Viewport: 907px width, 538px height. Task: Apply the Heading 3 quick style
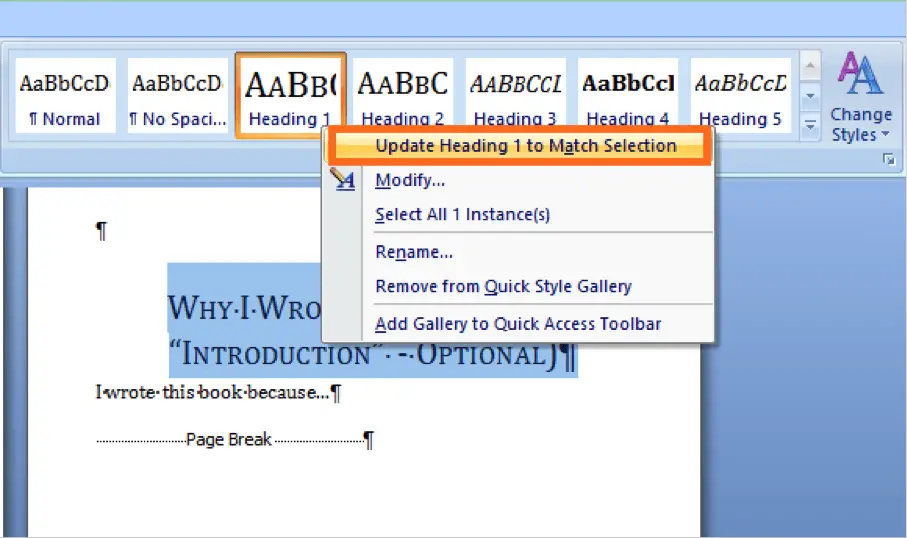(515, 93)
